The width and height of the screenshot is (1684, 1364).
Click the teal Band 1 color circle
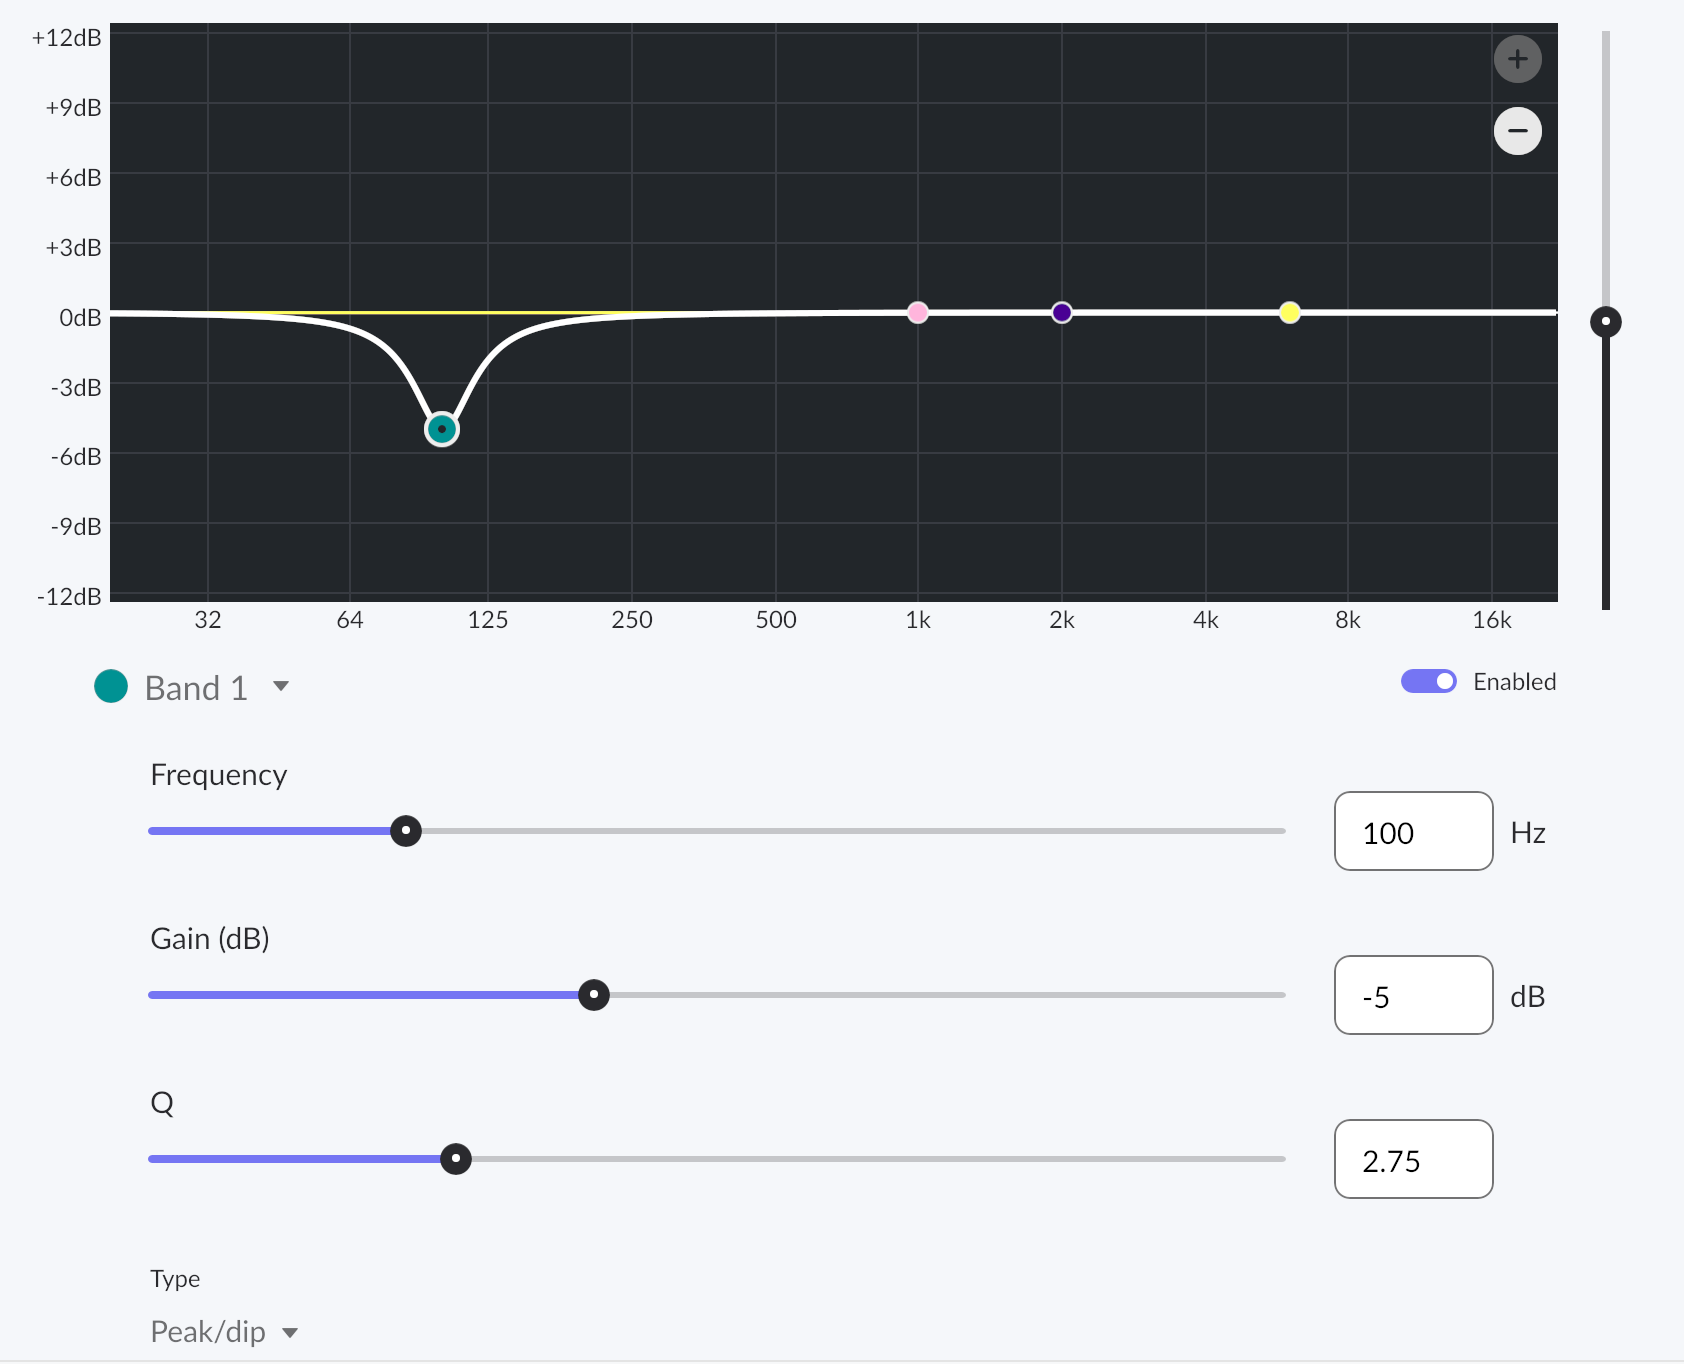111,686
